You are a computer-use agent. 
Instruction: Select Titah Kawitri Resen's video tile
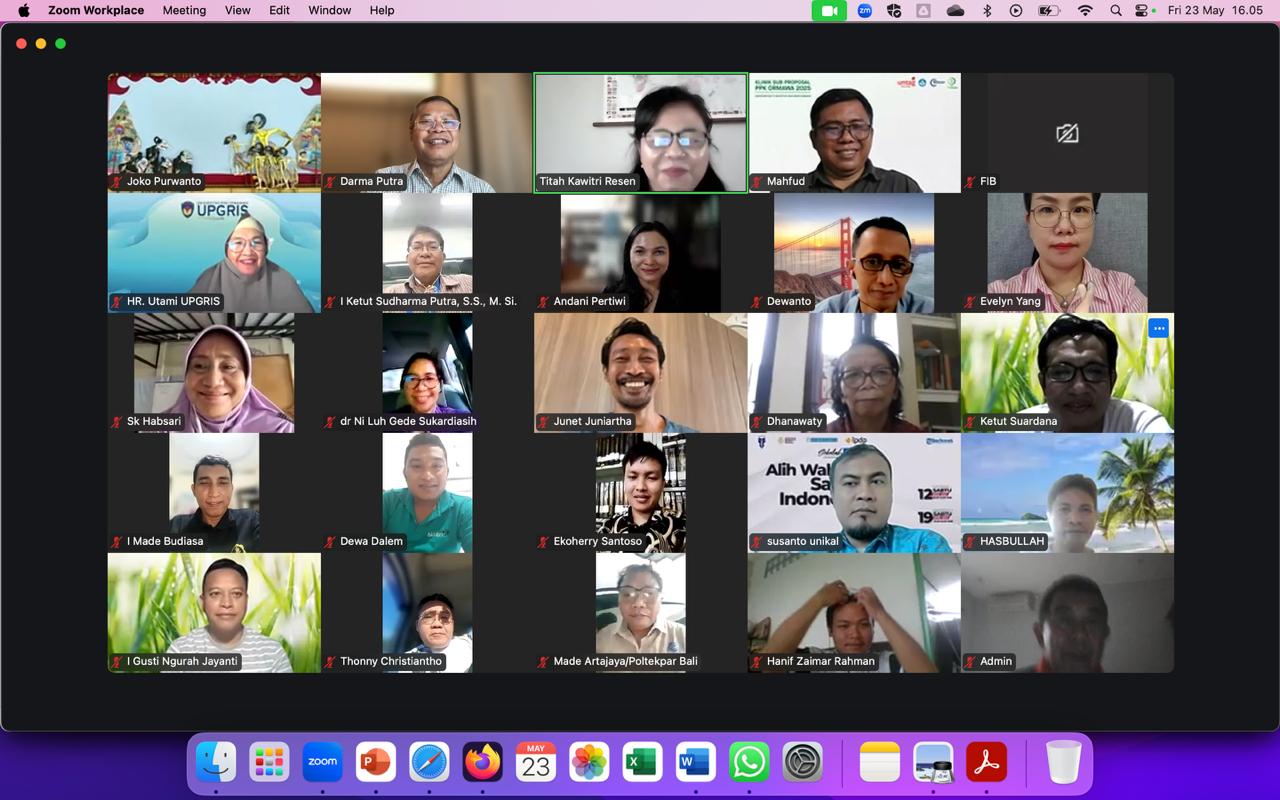[x=640, y=132]
